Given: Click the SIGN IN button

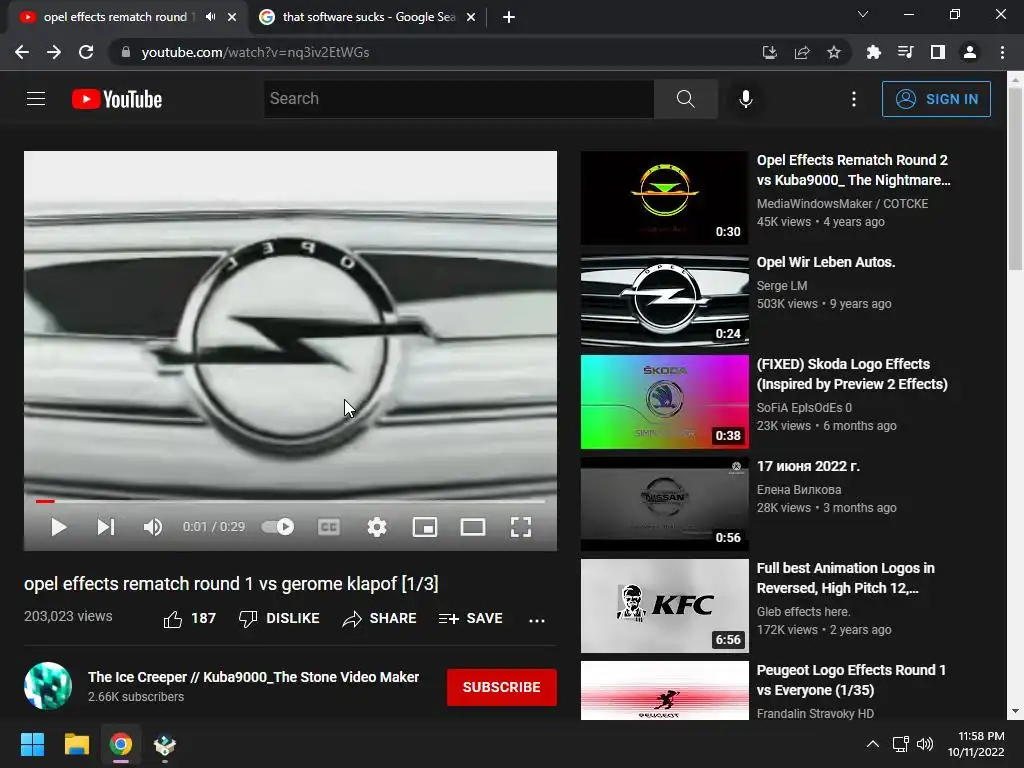Looking at the screenshot, I should coord(936,99).
